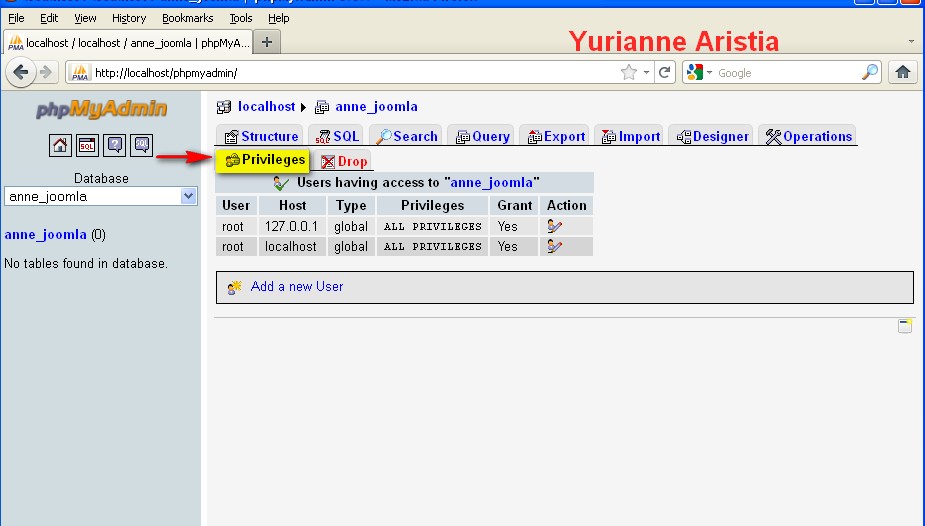The width and height of the screenshot is (925, 526).
Task: Click ALL PRIVILEGES in the 127.0.0.1 row
Action: 432,226
